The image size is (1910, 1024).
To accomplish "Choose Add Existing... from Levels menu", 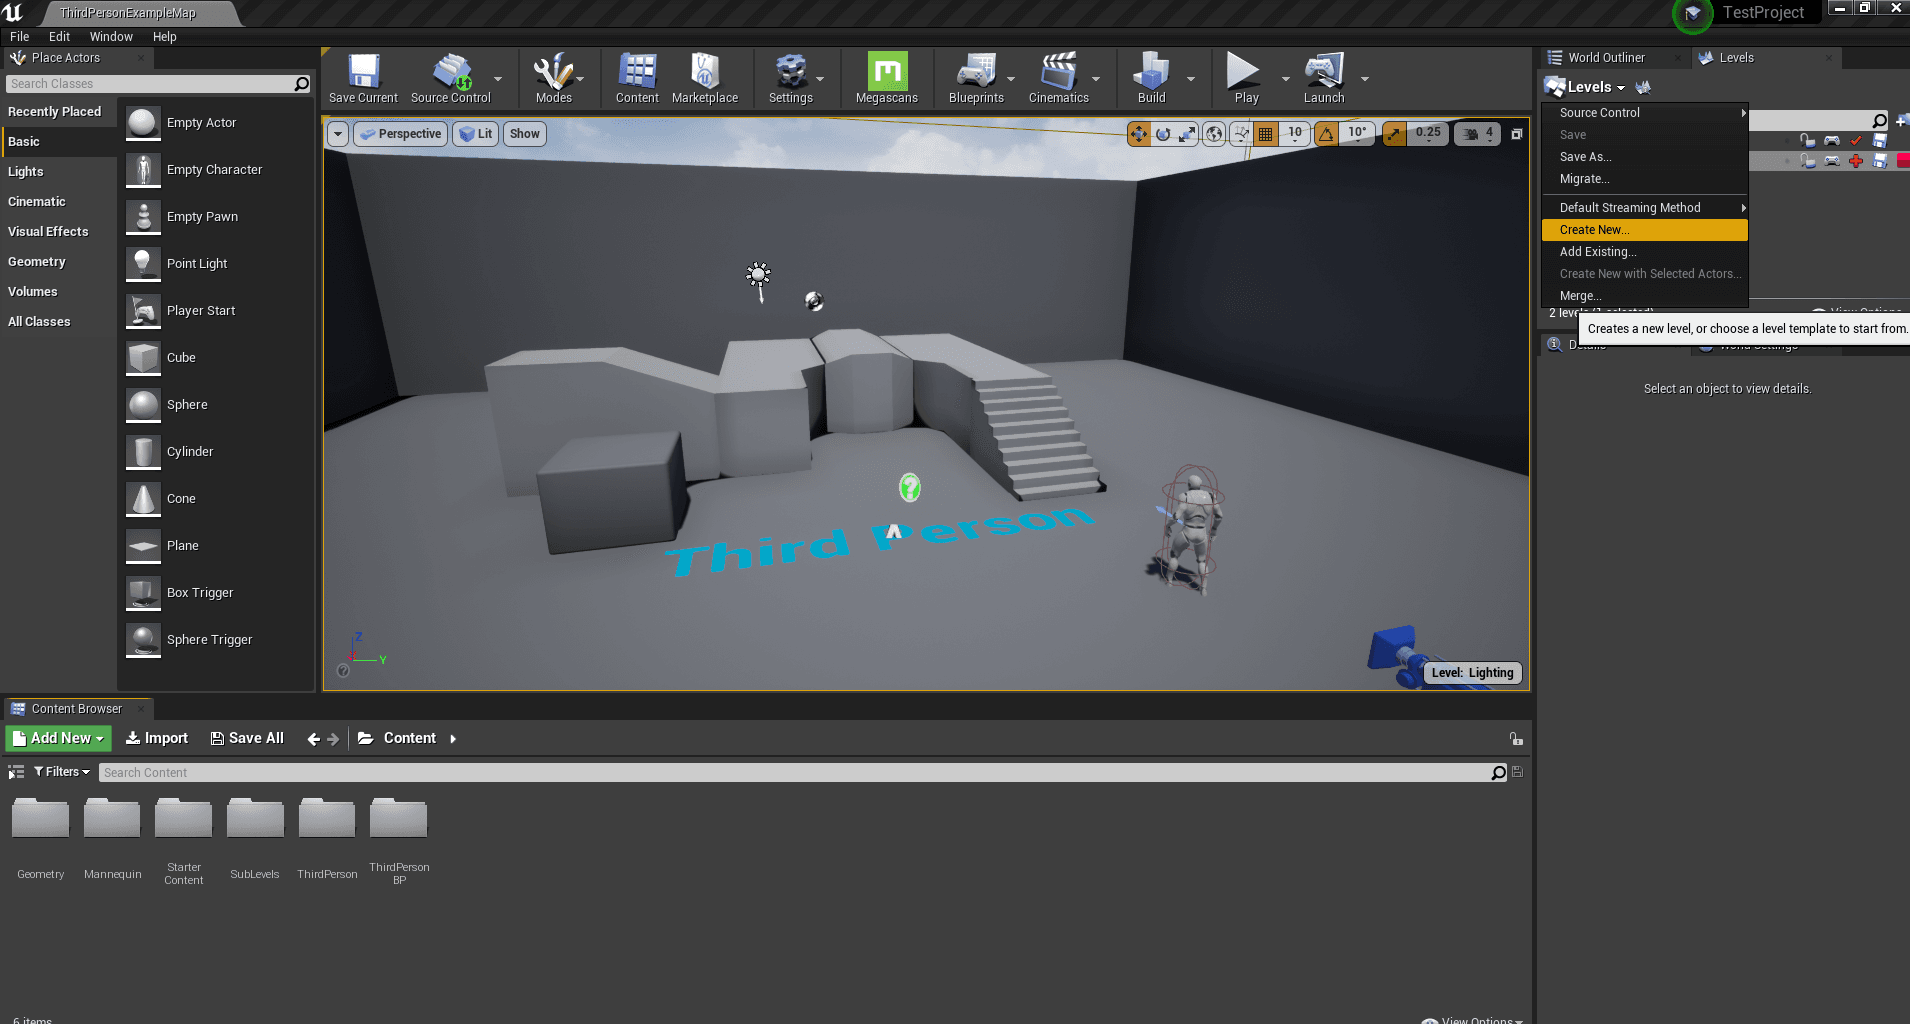I will 1644,252.
